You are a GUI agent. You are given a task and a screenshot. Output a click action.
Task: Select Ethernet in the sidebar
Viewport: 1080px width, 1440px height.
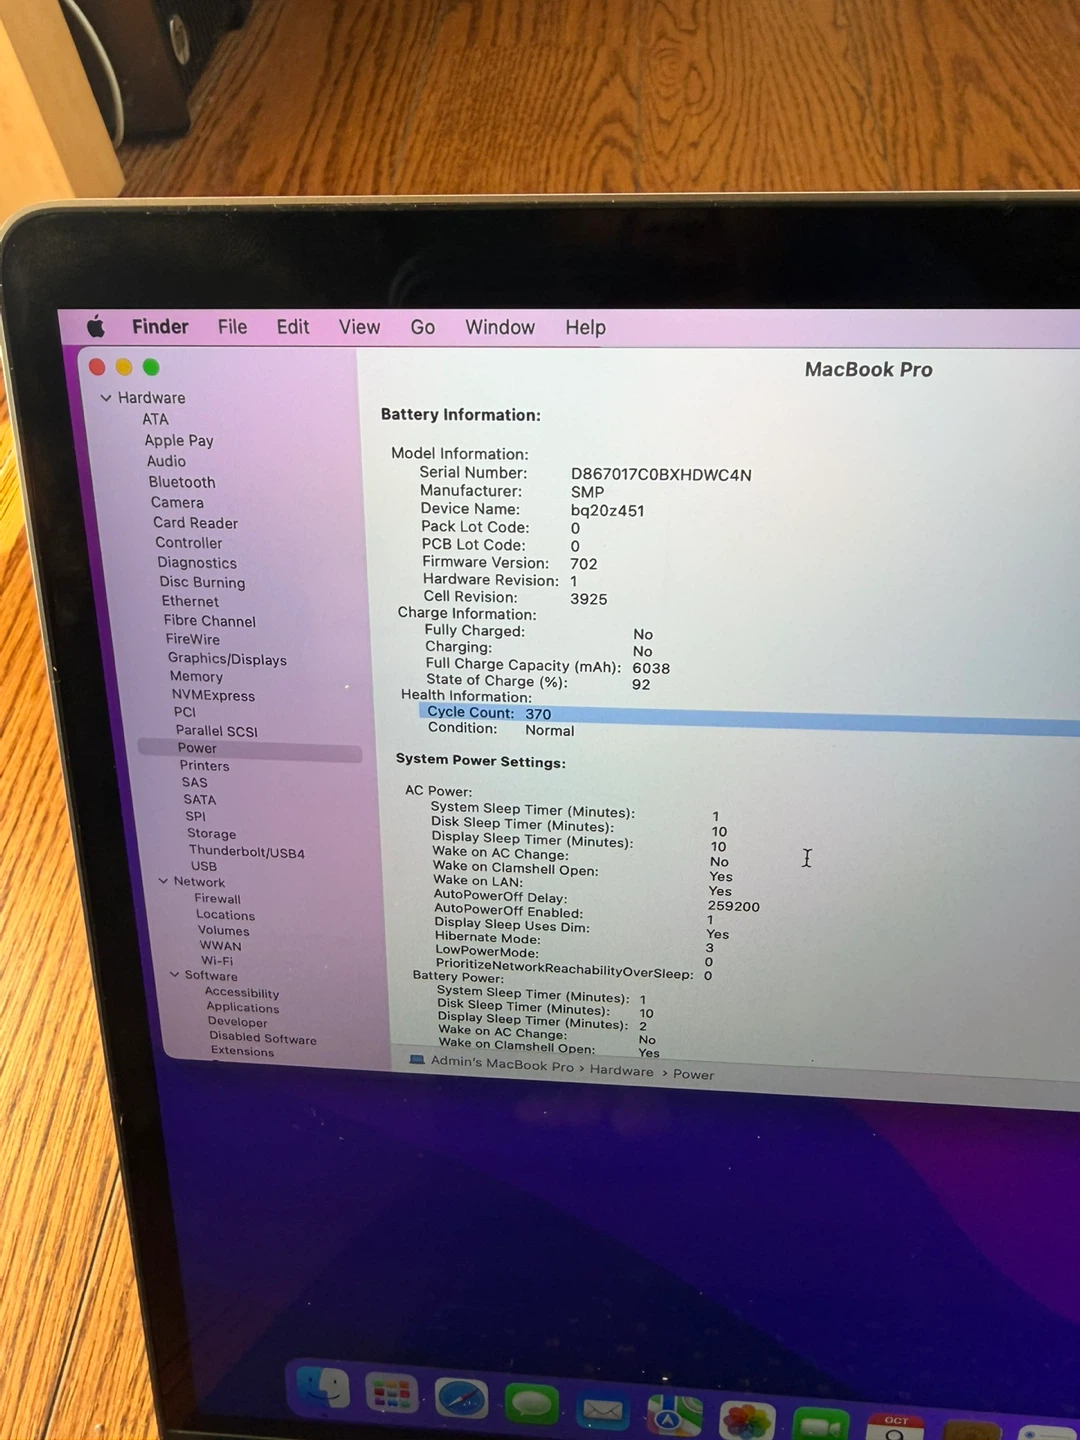point(190,601)
